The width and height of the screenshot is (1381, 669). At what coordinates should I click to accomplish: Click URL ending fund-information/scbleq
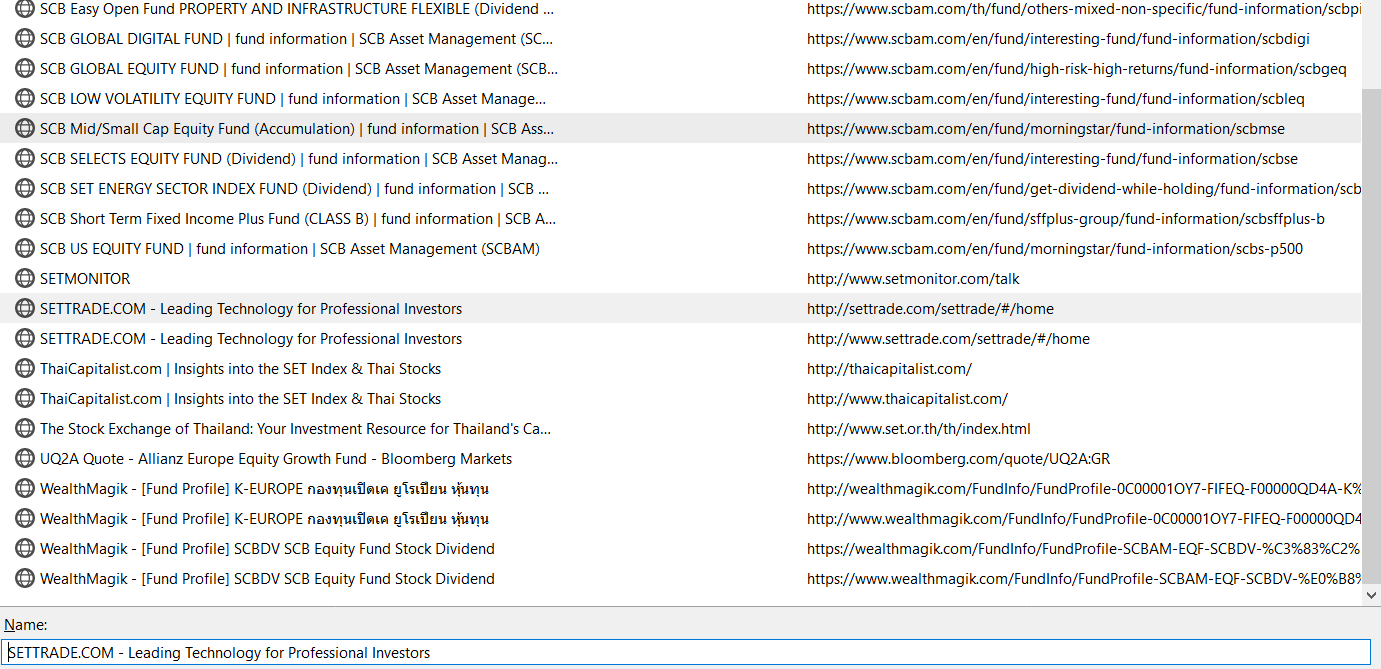click(x=1056, y=99)
